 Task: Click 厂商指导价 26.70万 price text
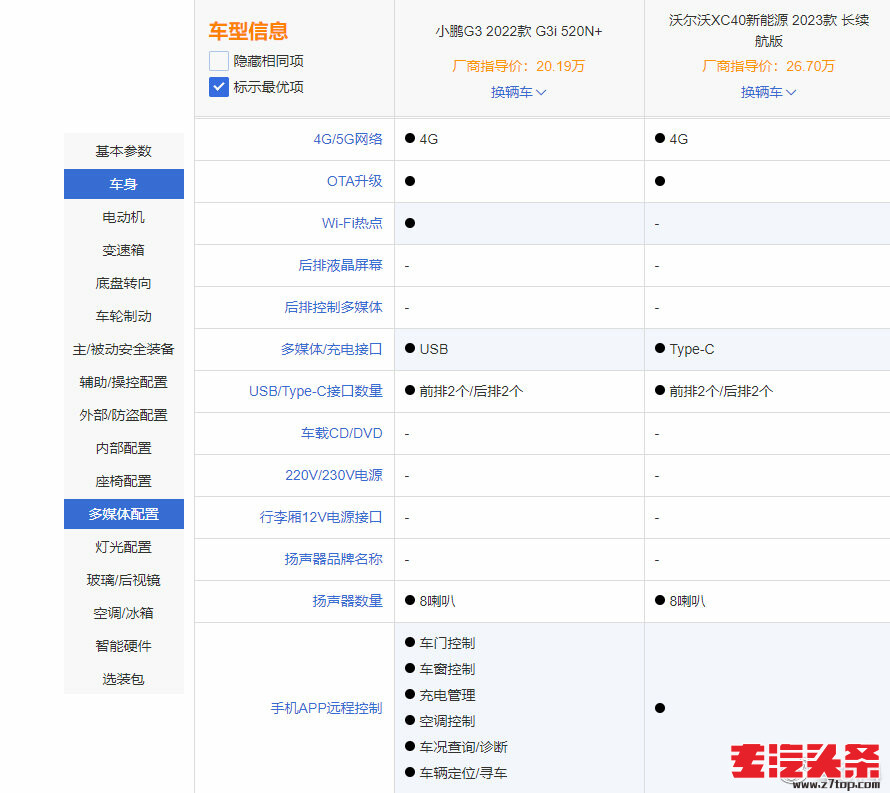tap(769, 66)
